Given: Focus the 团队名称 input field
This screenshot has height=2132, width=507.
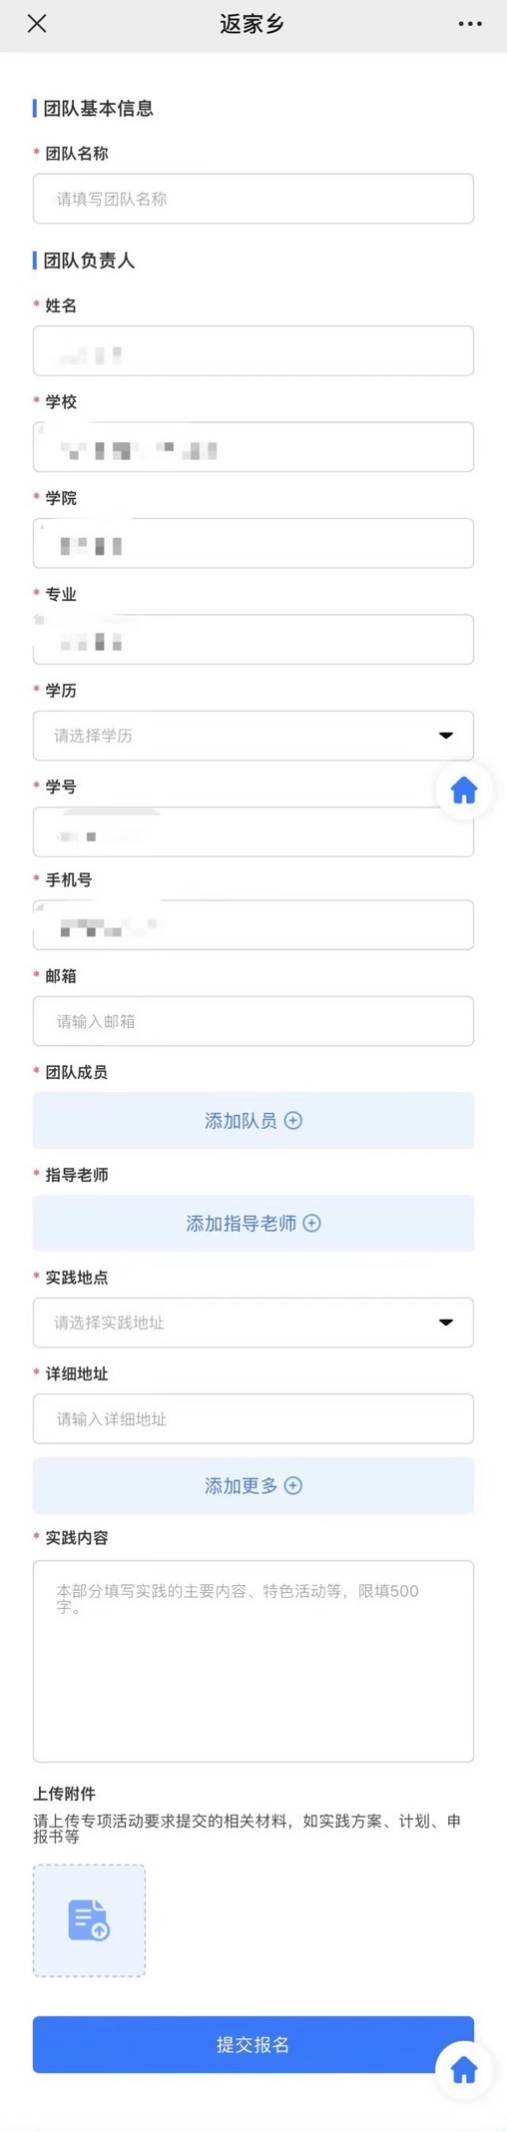Looking at the screenshot, I should tap(253, 198).
